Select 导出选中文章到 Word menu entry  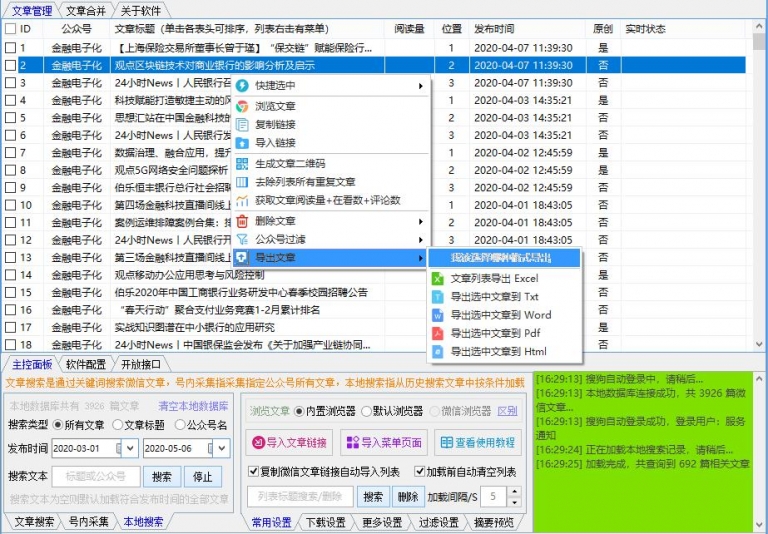504,315
